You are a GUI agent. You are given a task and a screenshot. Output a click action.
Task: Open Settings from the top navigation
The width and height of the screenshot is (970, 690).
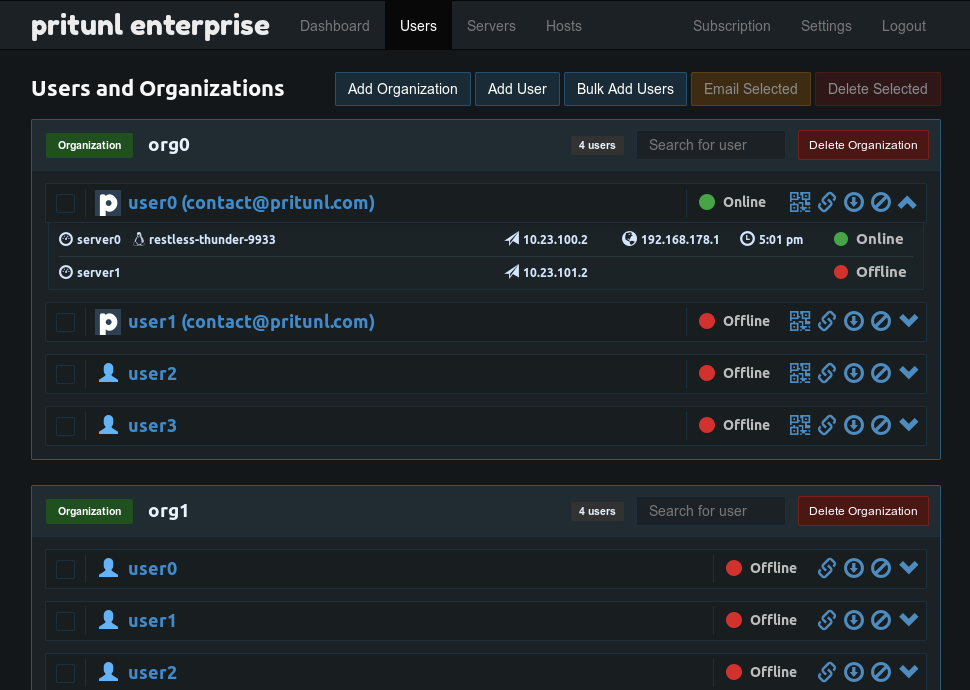826,25
